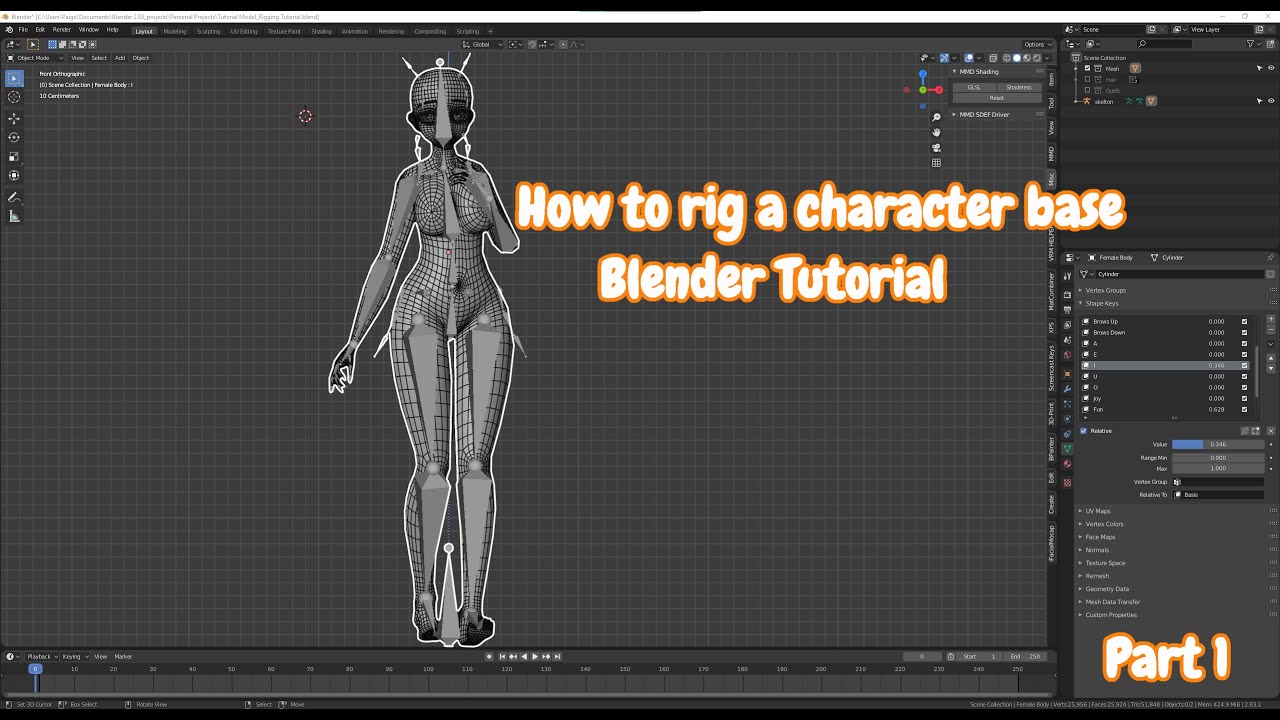This screenshot has width=1280, height=720.
Task: Open the Texture properties checker tab icon
Action: coord(1067,483)
